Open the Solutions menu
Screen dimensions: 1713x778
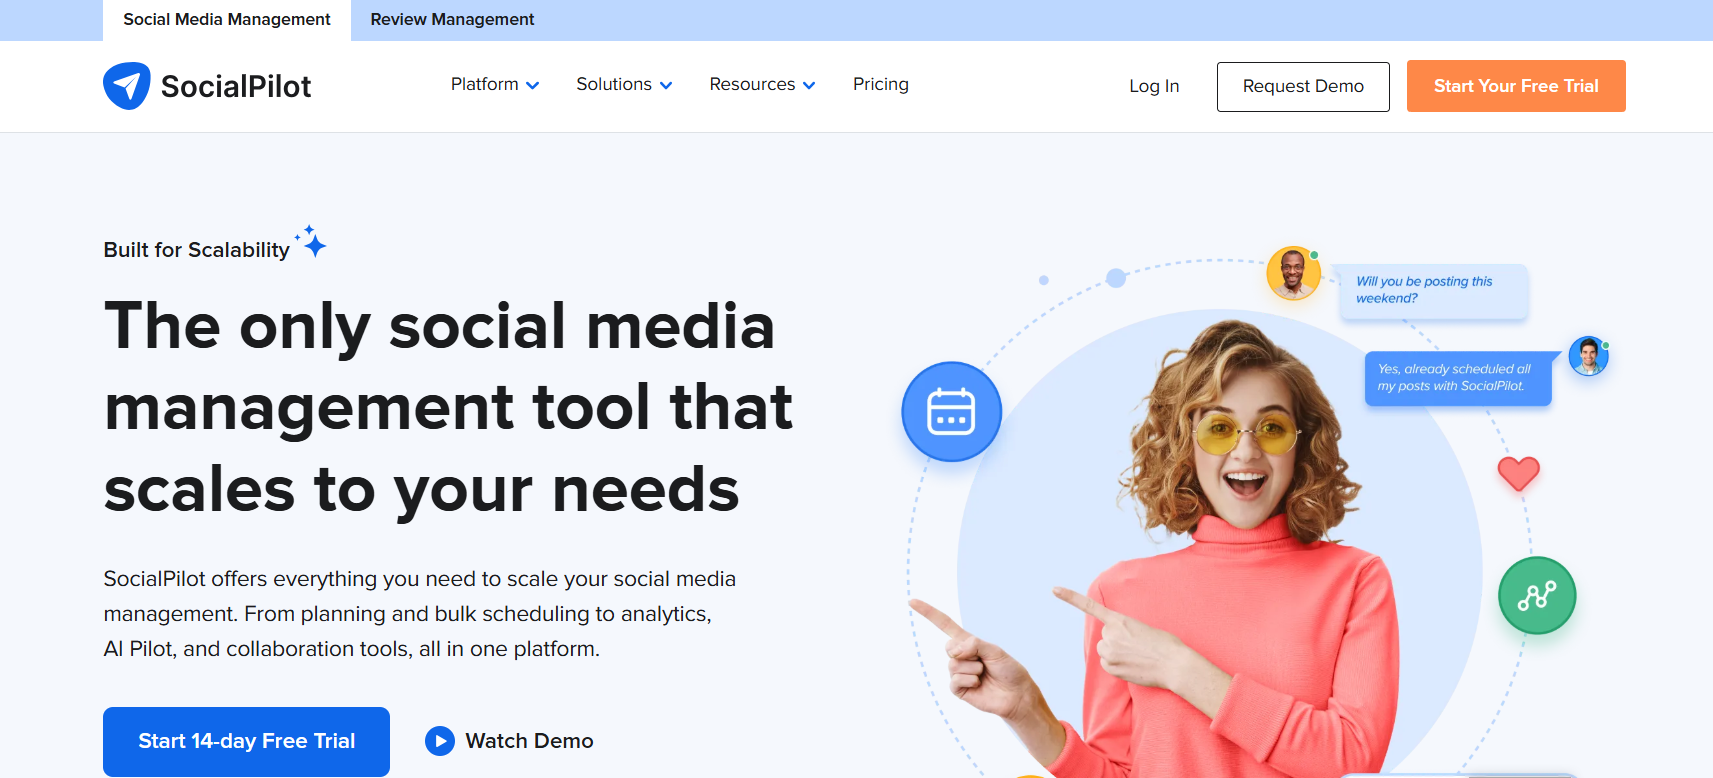[x=624, y=85]
